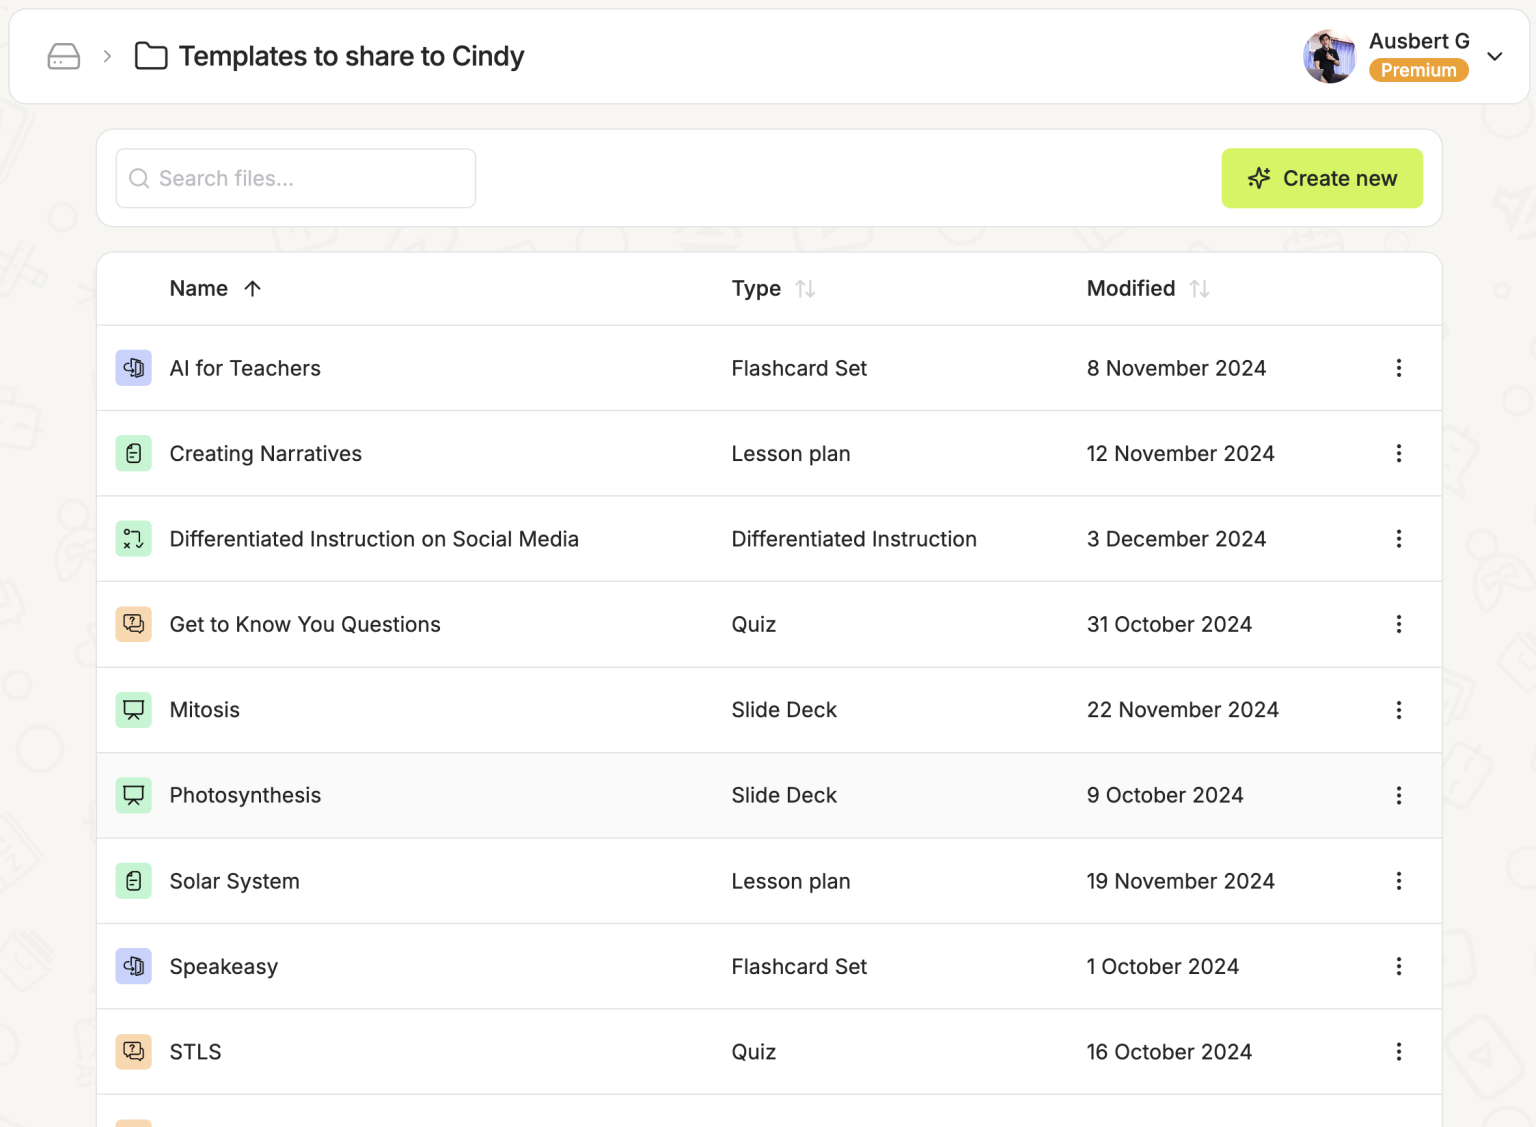
Task: Click the magnifying glass in the search bar
Action: (139, 178)
